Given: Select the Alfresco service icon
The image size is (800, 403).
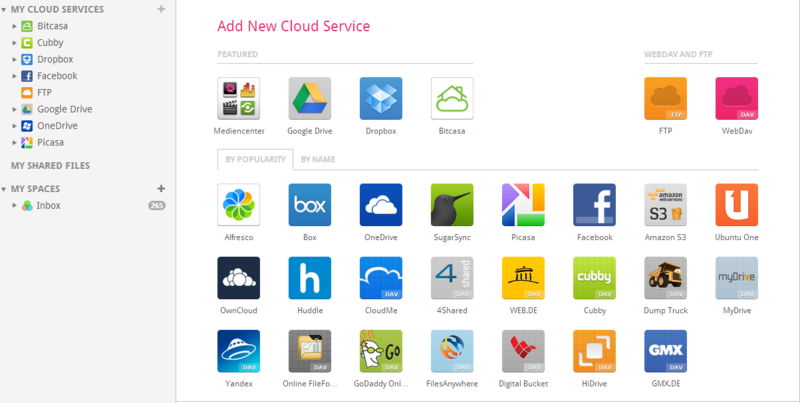Looking at the screenshot, I should [x=238, y=205].
